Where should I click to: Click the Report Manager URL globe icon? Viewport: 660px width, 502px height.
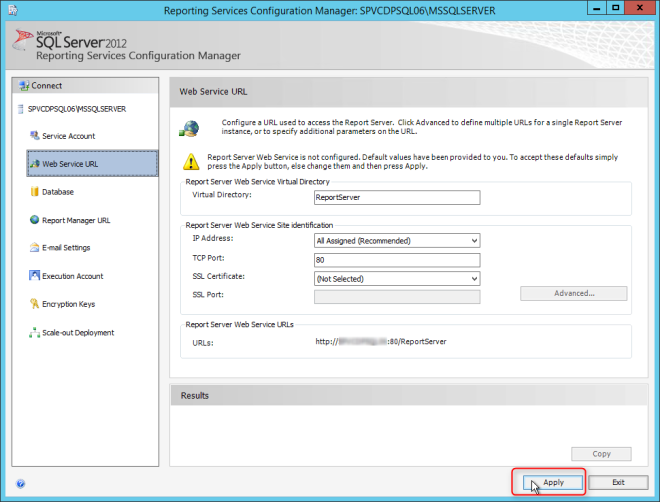click(x=35, y=220)
